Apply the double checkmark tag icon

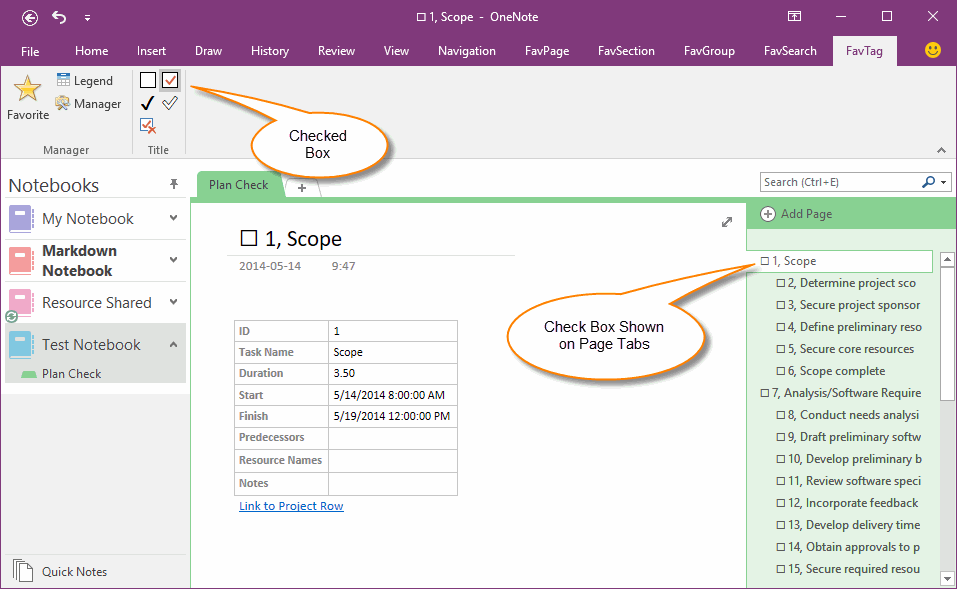click(x=169, y=102)
